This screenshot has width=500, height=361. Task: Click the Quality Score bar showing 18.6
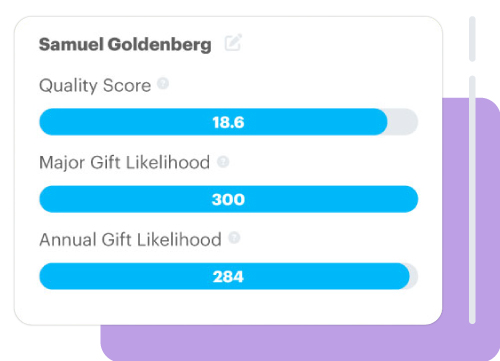click(x=228, y=122)
